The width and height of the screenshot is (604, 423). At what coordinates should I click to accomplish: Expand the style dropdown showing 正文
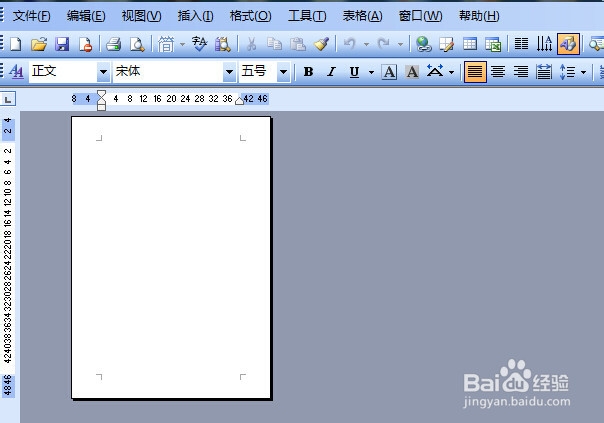point(103,72)
